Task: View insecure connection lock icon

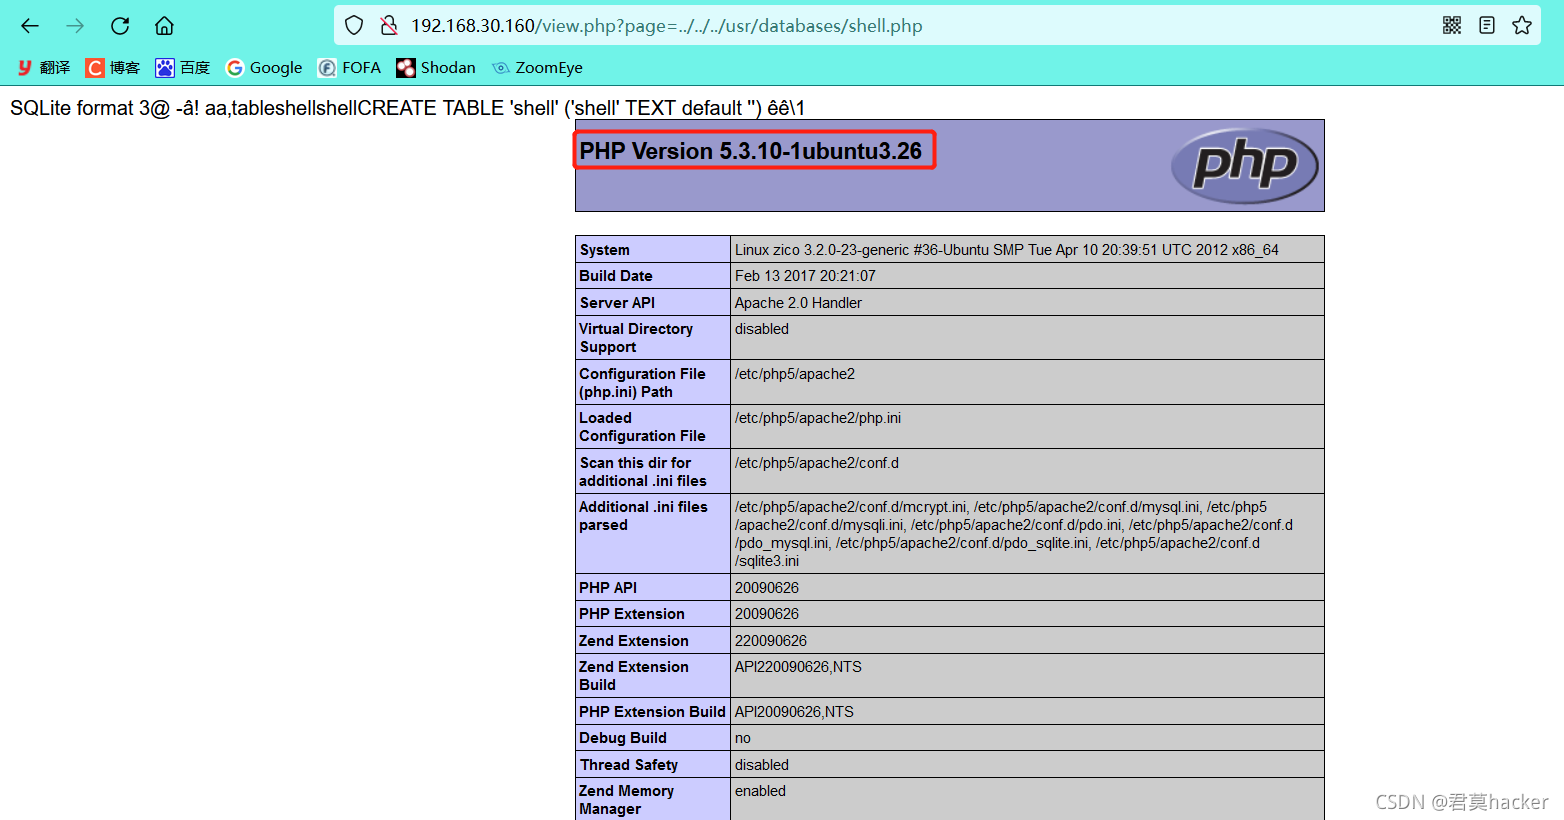Action: [x=389, y=26]
